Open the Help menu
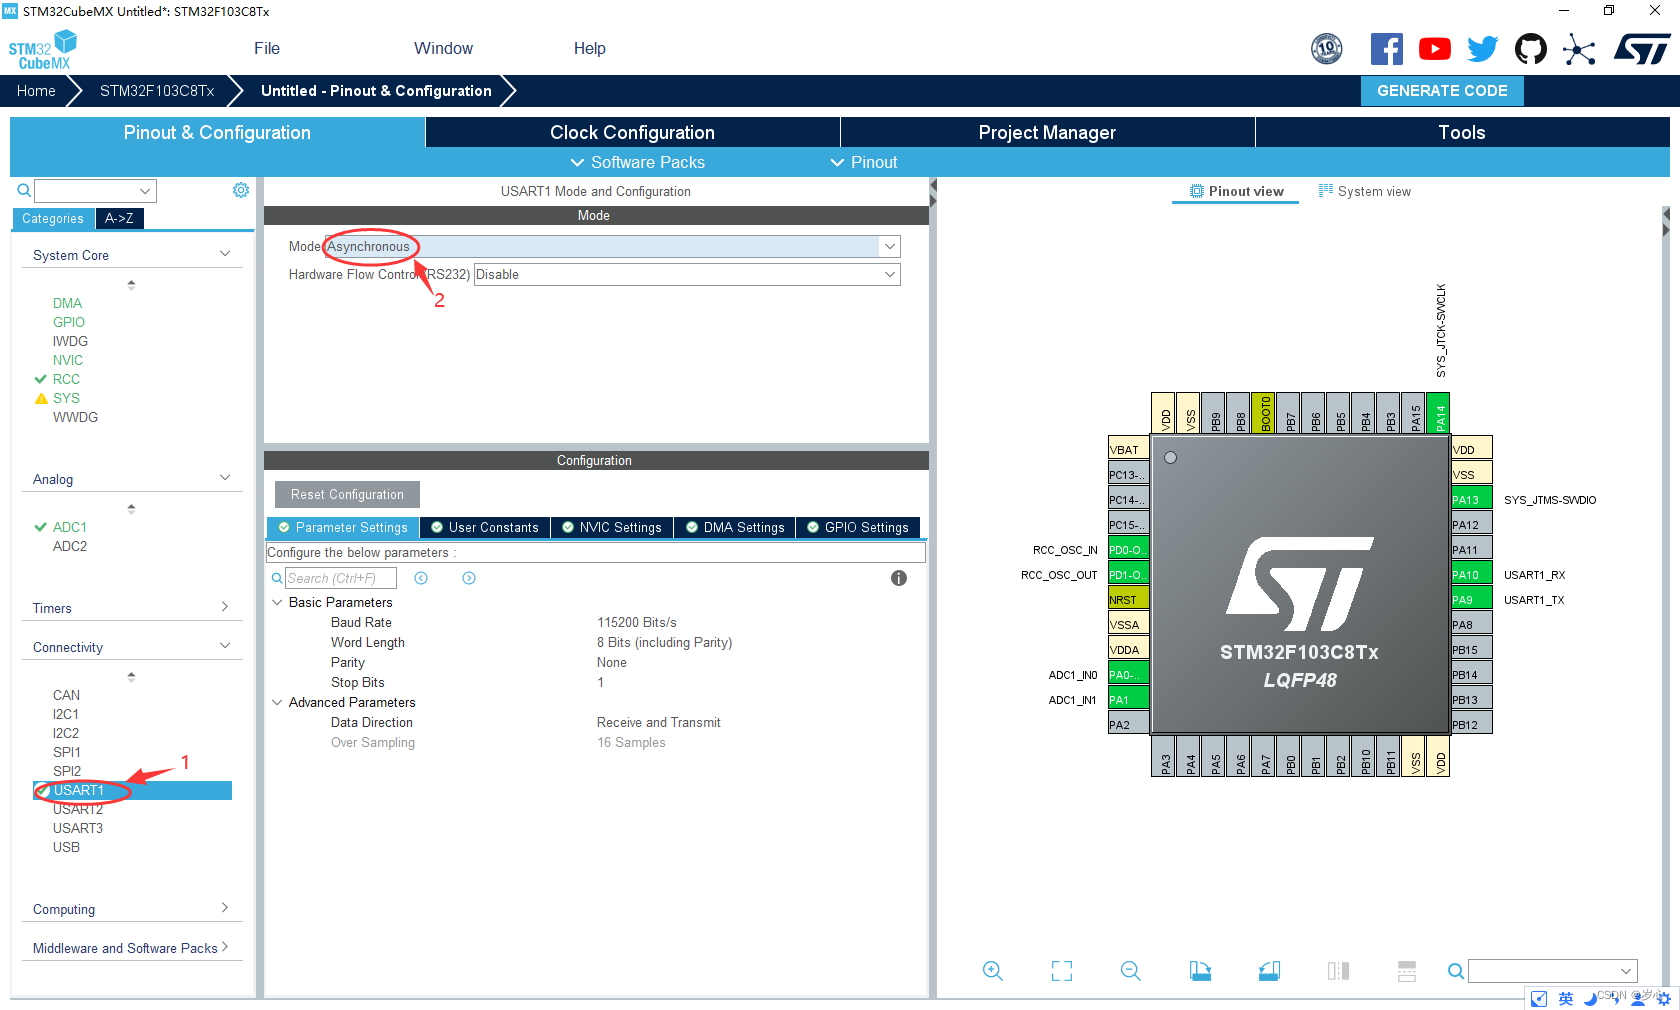The height and width of the screenshot is (1010, 1680). (x=590, y=48)
